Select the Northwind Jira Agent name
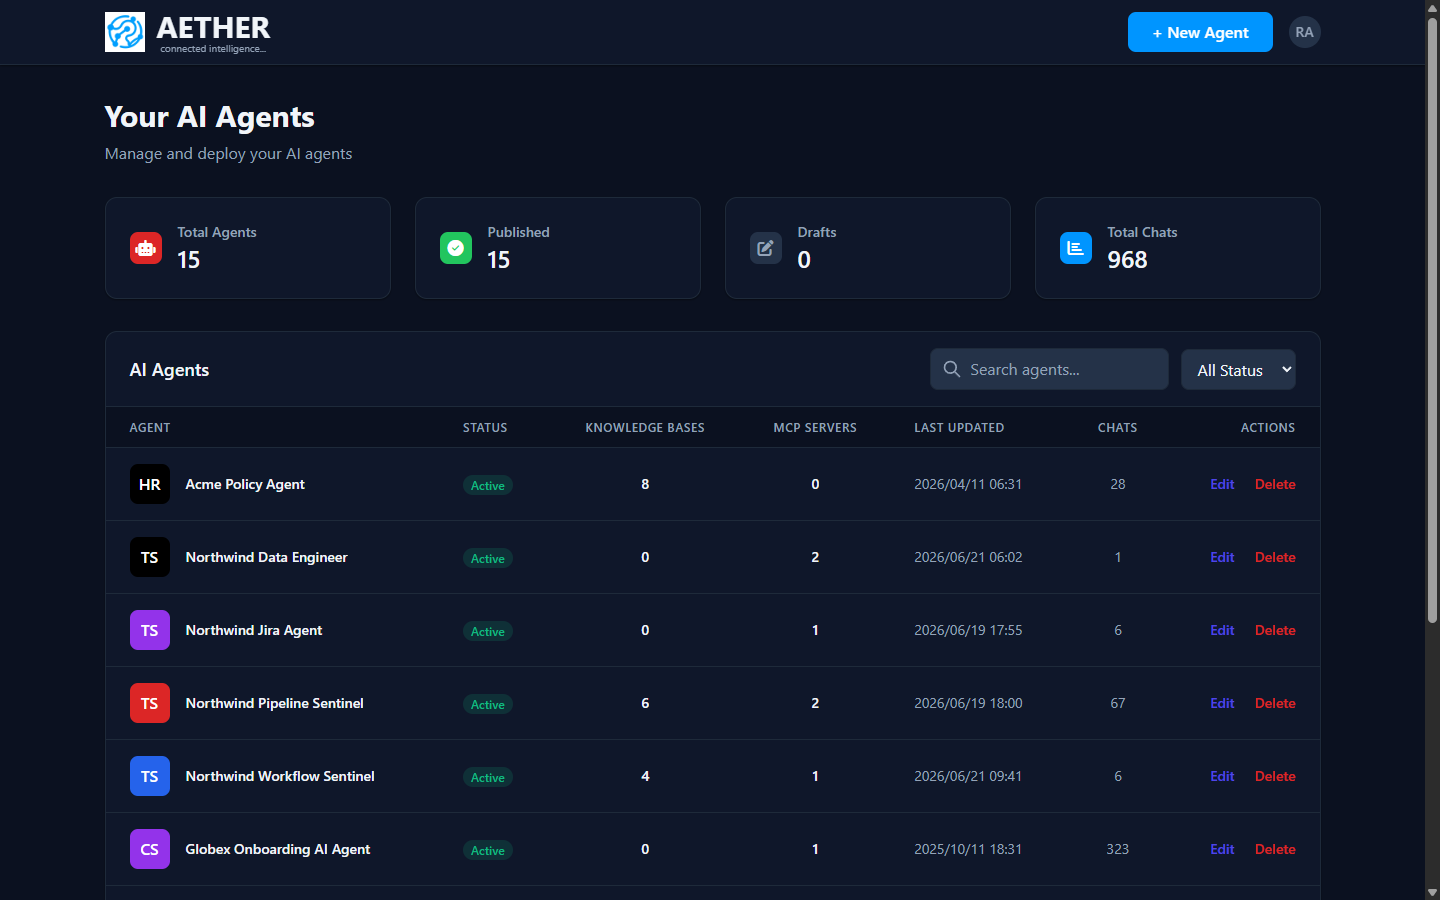The image size is (1440, 900). (x=254, y=630)
